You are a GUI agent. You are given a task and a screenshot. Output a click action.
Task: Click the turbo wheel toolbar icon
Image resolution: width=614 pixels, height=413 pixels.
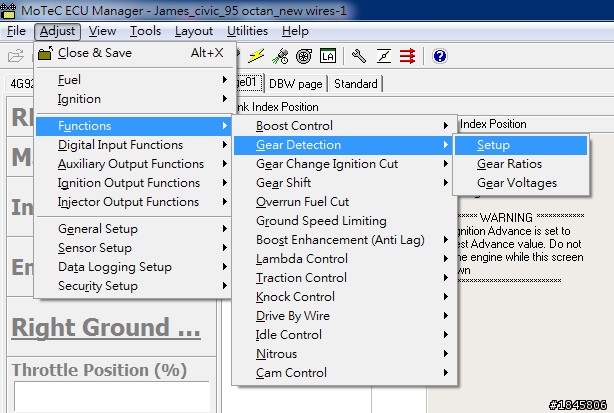pos(304,56)
